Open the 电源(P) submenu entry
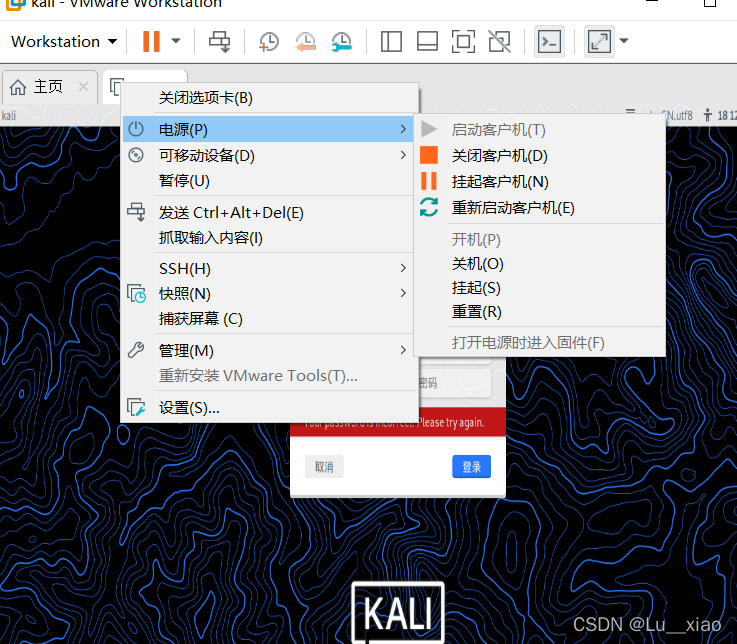 268,129
